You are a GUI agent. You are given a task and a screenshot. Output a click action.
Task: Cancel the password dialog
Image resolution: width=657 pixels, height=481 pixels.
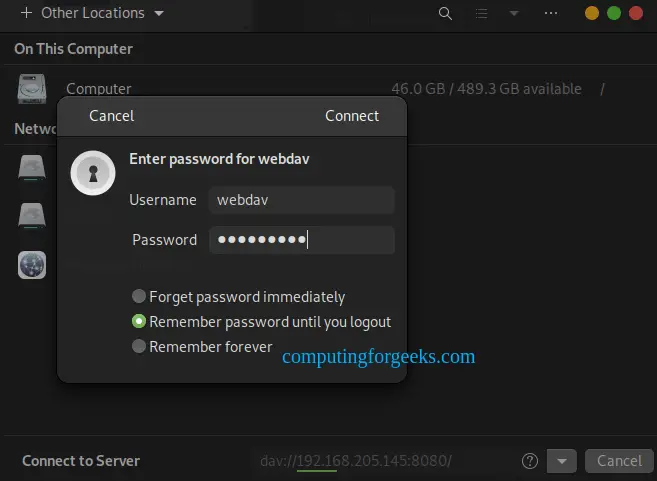coord(111,116)
